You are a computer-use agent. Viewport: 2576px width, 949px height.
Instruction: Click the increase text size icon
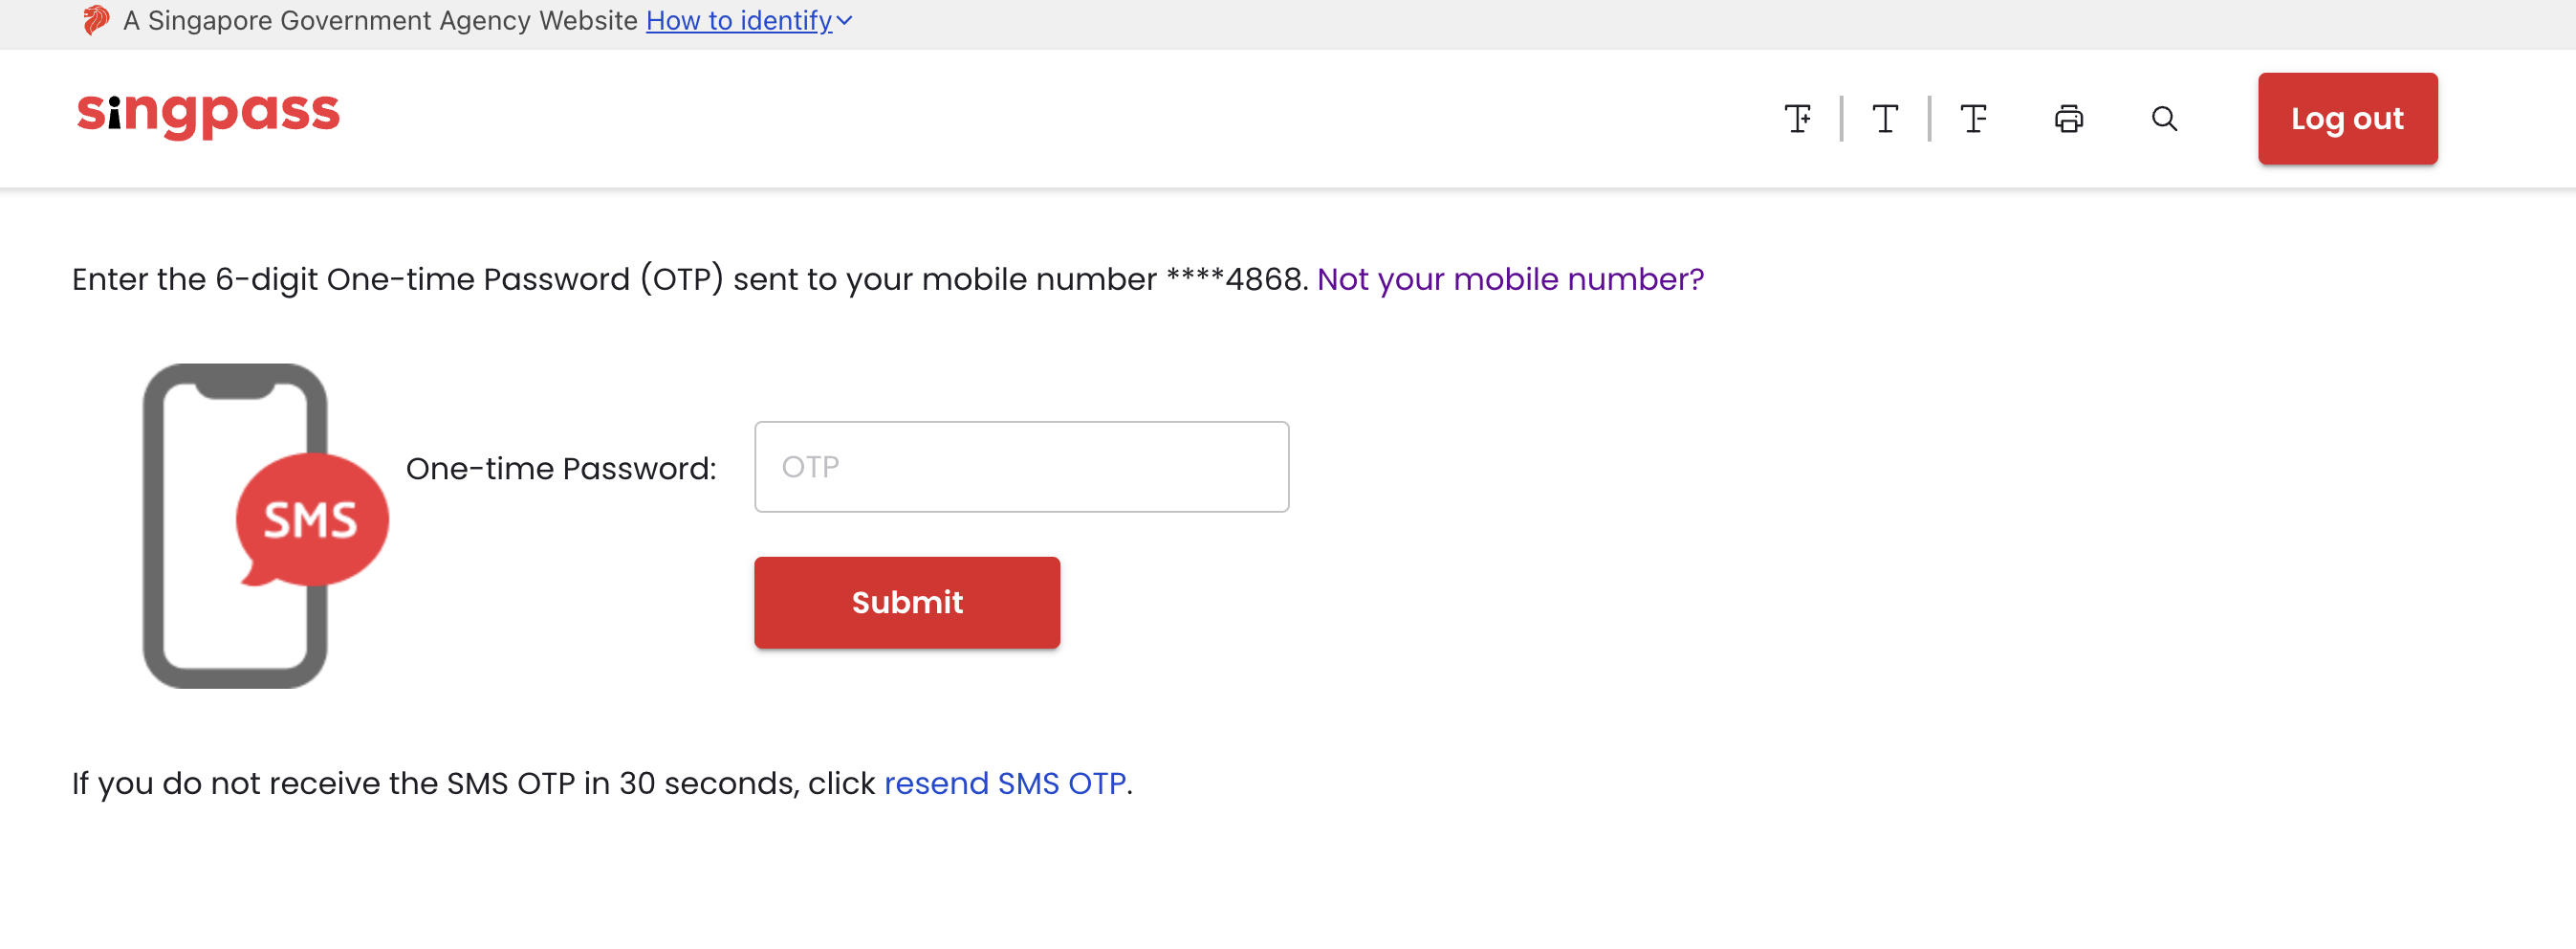coord(1798,119)
